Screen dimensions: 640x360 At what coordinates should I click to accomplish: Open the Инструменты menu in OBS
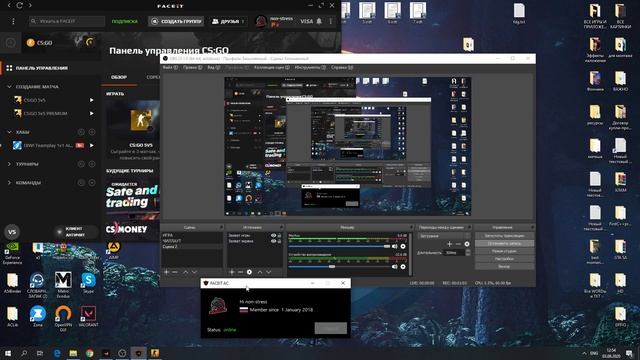310,67
